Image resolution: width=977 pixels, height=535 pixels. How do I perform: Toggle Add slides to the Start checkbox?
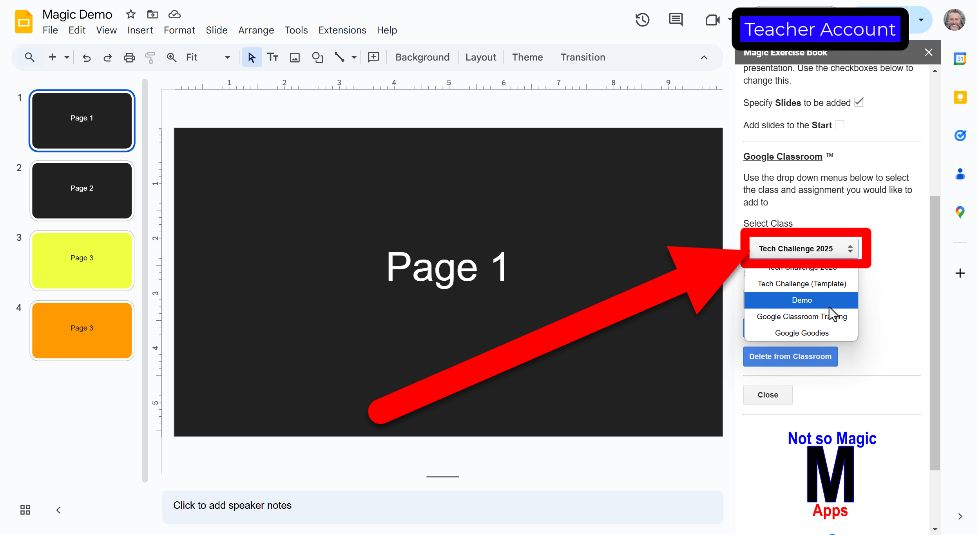pyautogui.click(x=839, y=125)
